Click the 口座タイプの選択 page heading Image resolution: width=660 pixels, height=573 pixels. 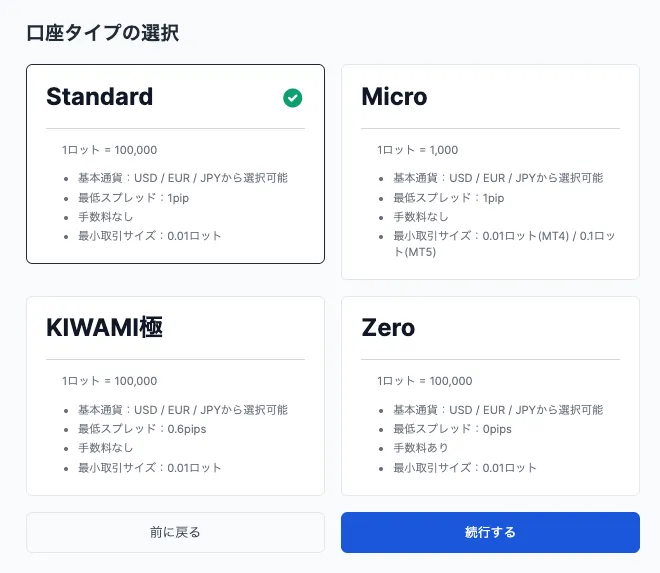103,32
